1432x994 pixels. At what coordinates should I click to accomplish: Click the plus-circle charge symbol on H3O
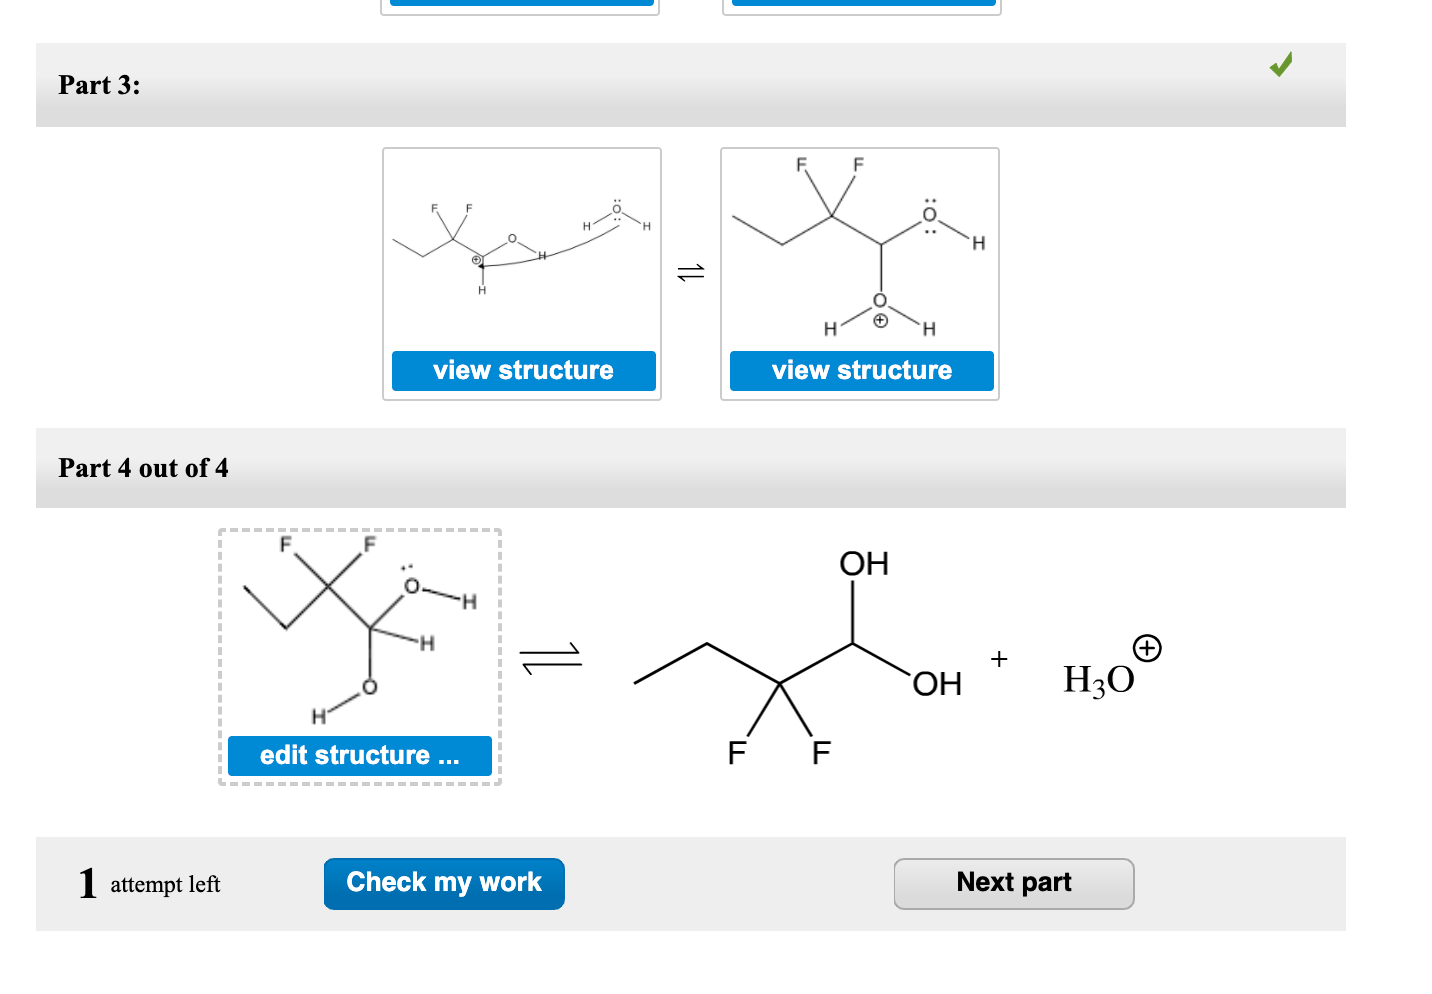pyautogui.click(x=1148, y=648)
